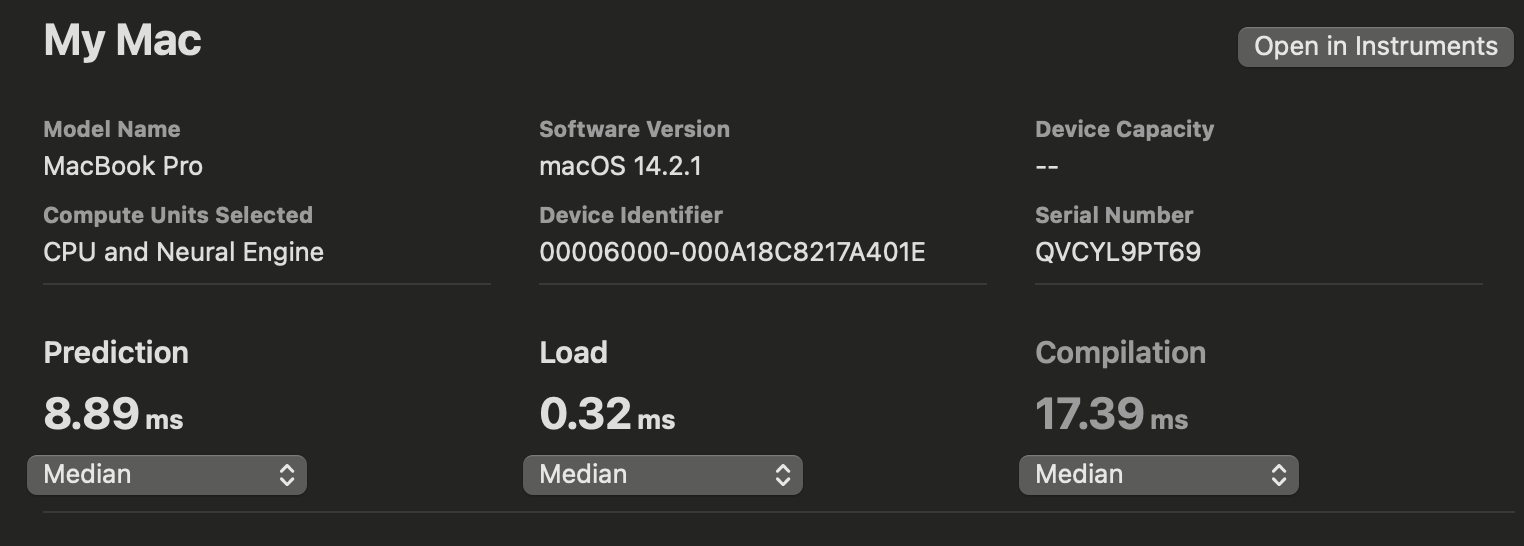This screenshot has width=1524, height=546.
Task: Click the Compute Units Selected label
Action: point(178,215)
